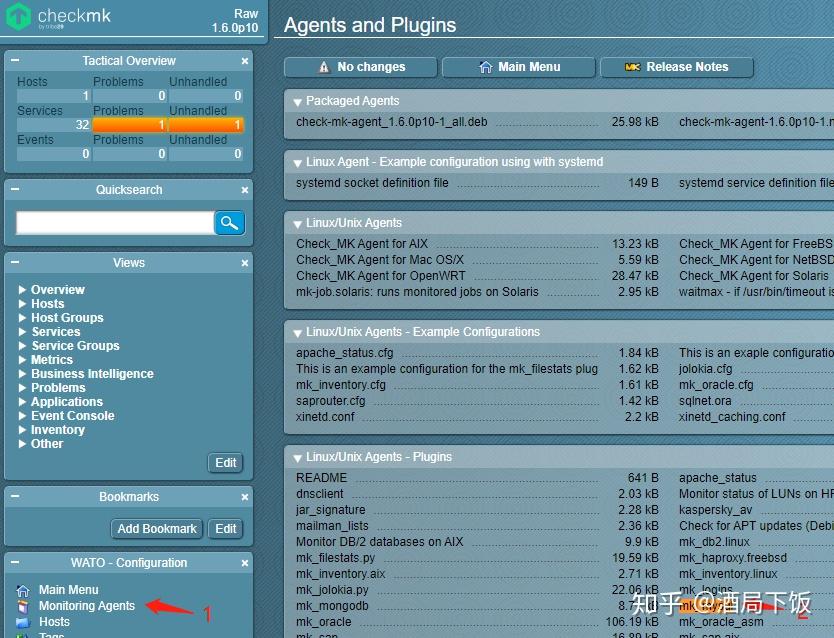Close the Bookmarks snapin
834x638 pixels.
click(245, 497)
